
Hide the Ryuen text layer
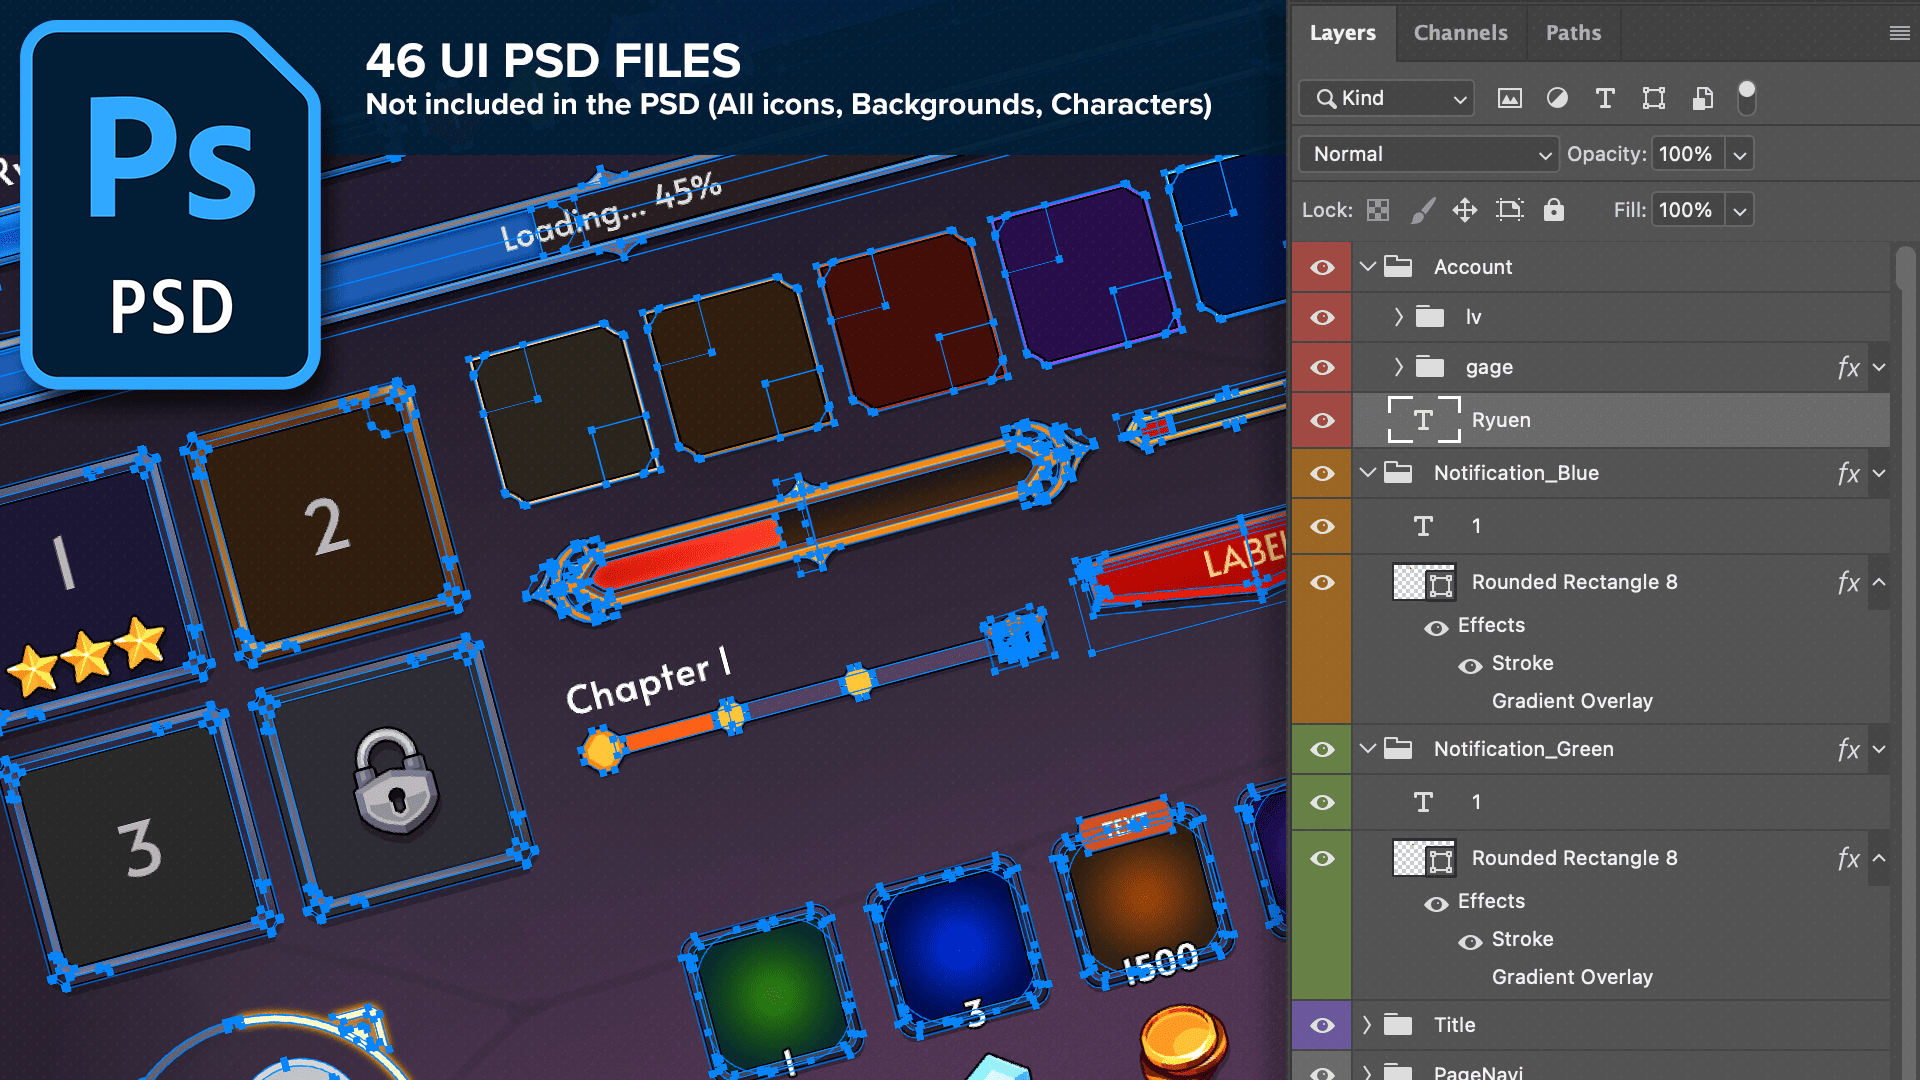tap(1322, 420)
